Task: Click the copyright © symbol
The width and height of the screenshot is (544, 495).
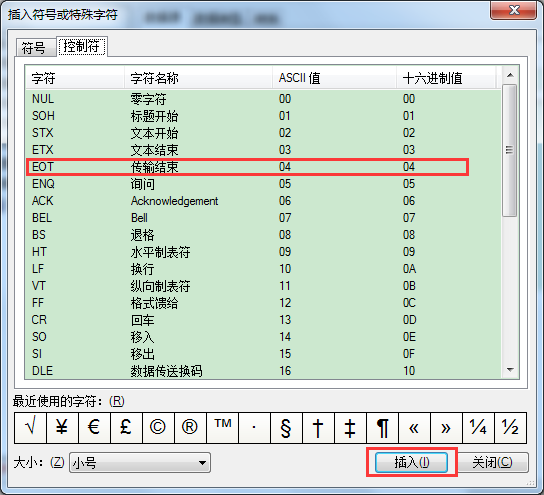Action: point(158,428)
